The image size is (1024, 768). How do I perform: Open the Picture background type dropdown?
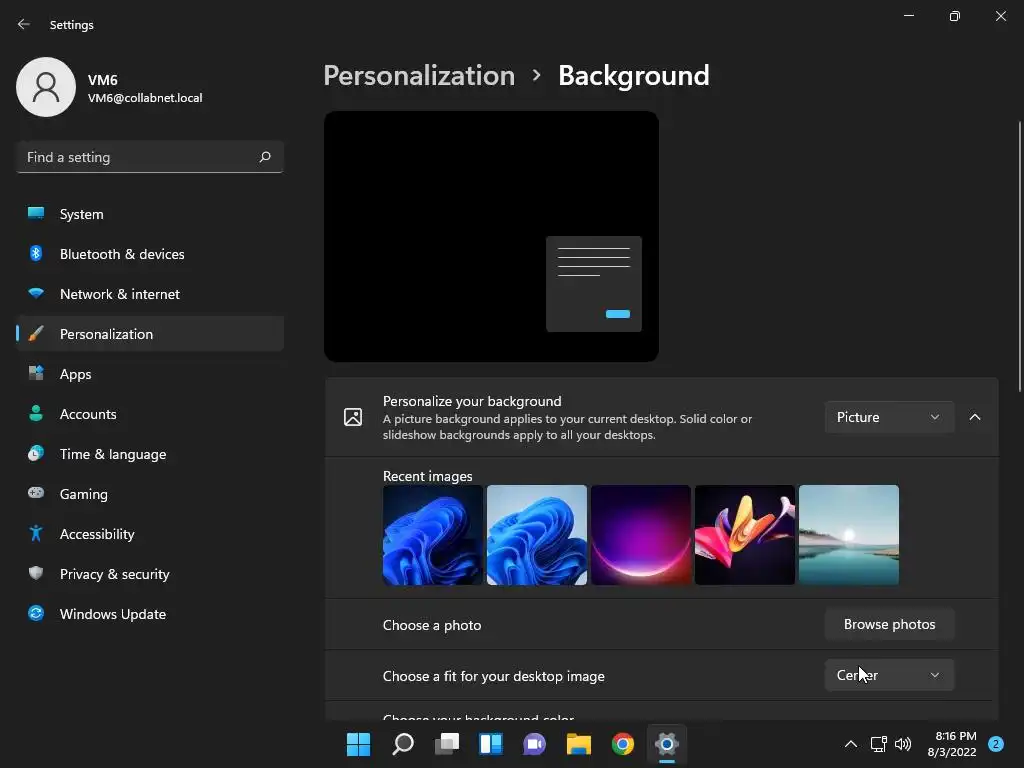click(889, 417)
